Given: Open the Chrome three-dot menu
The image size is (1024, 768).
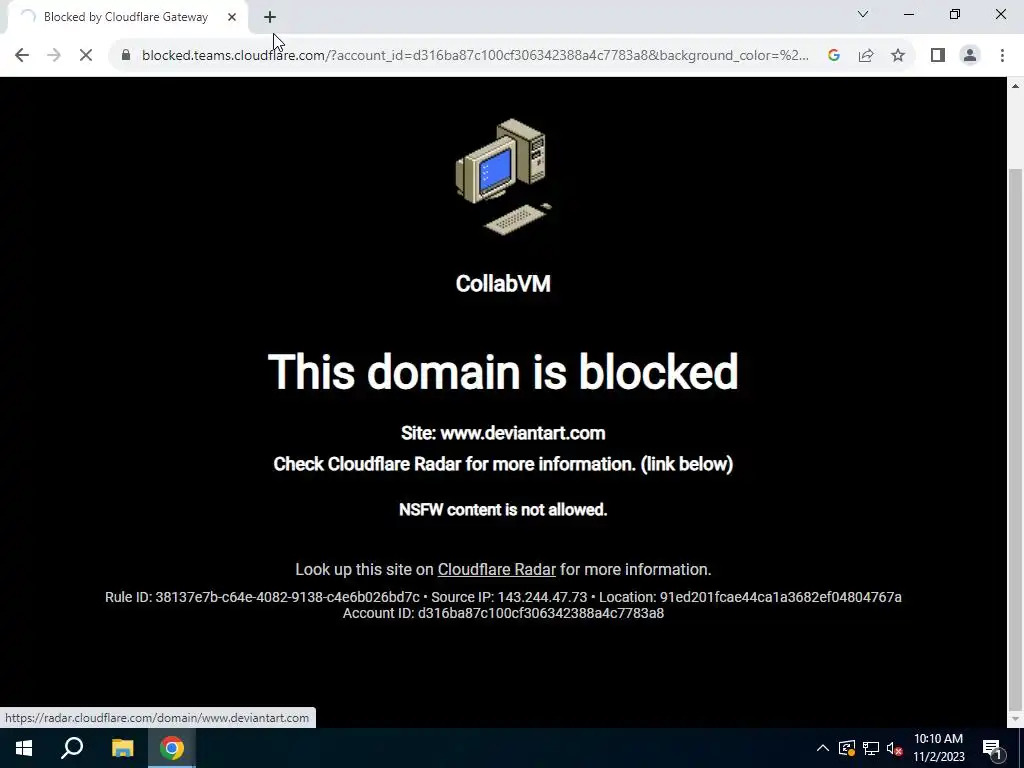Looking at the screenshot, I should pos(1002,55).
